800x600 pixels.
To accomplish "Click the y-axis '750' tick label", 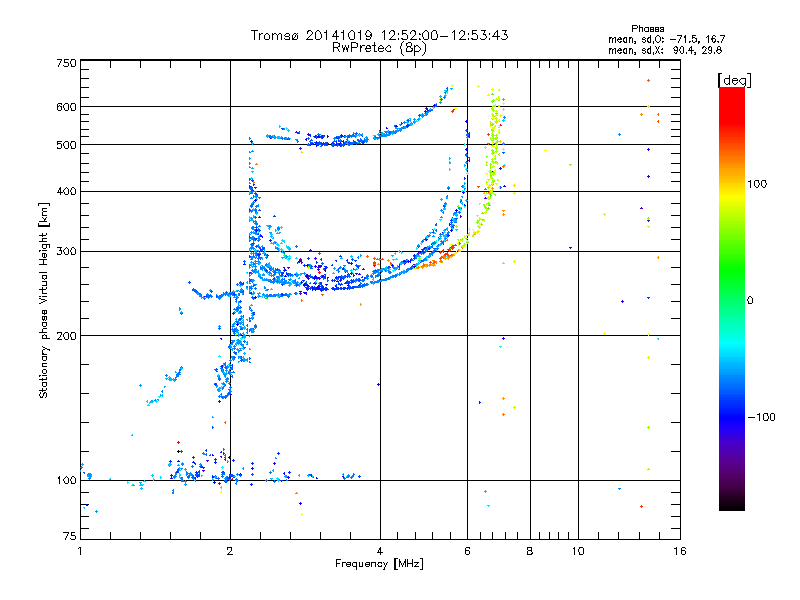I will pos(66,63).
